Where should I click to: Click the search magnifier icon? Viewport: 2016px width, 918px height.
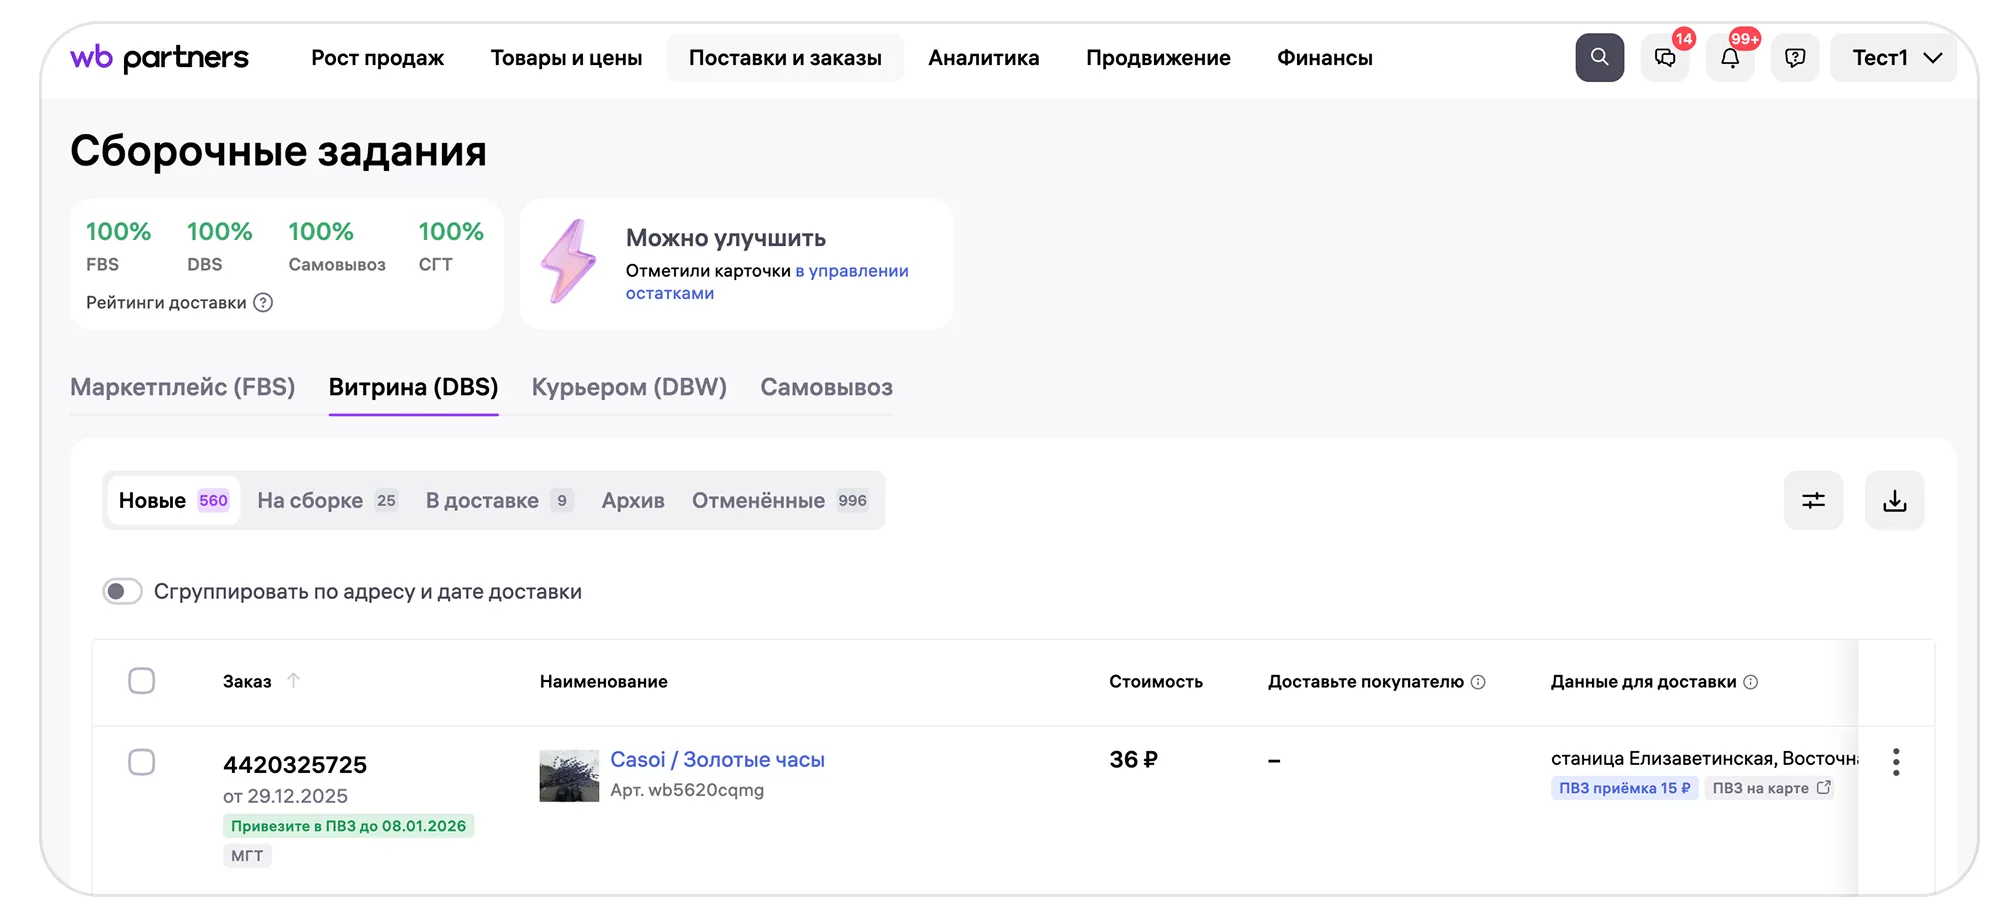1599,58
